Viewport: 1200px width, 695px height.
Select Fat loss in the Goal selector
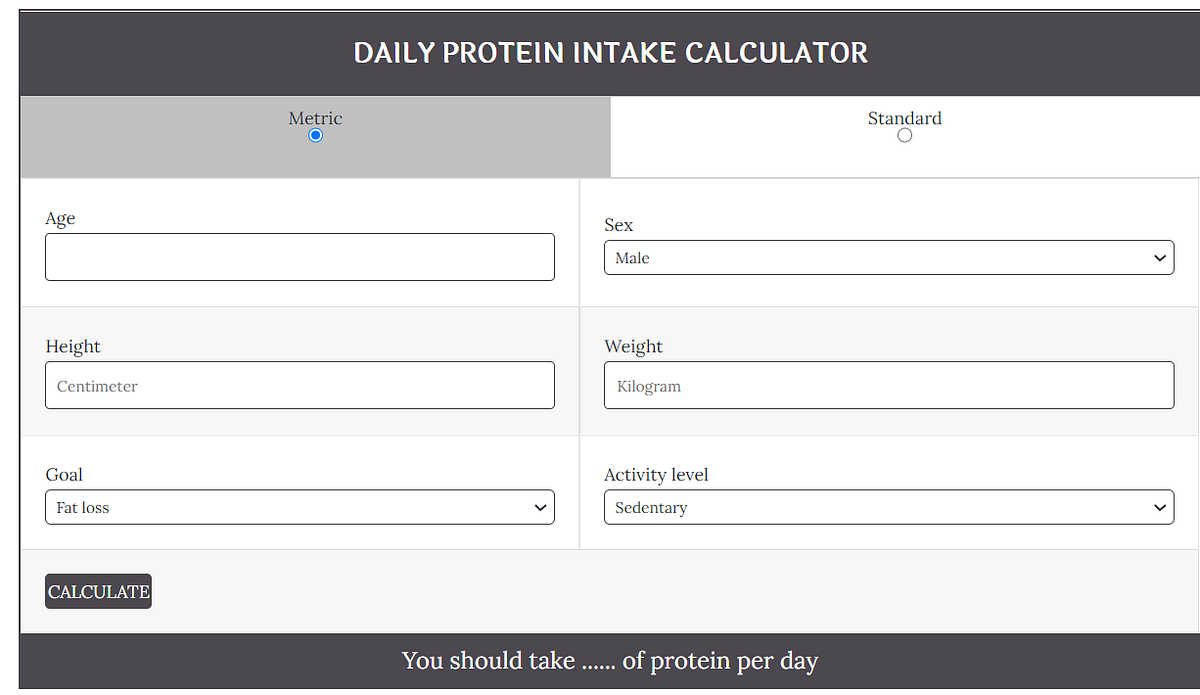(299, 507)
